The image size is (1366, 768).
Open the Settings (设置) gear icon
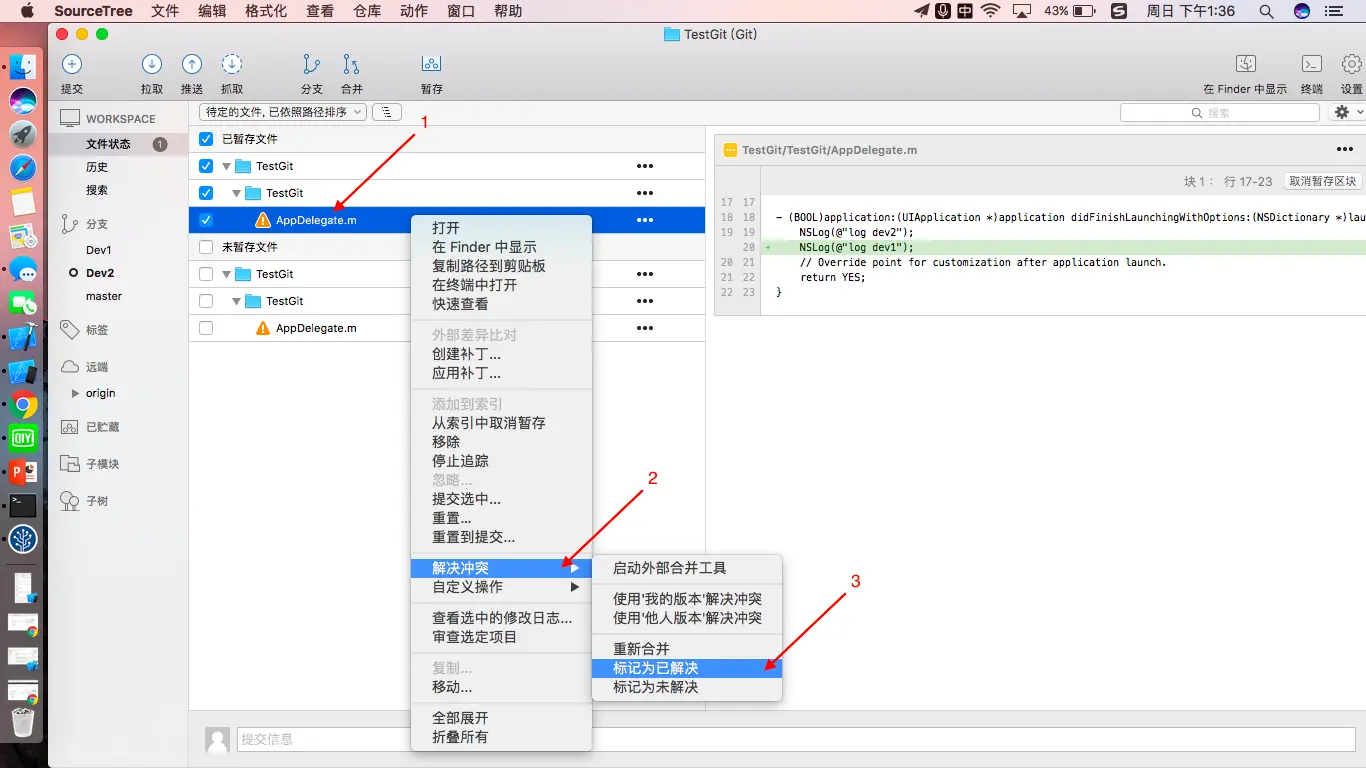(1352, 64)
